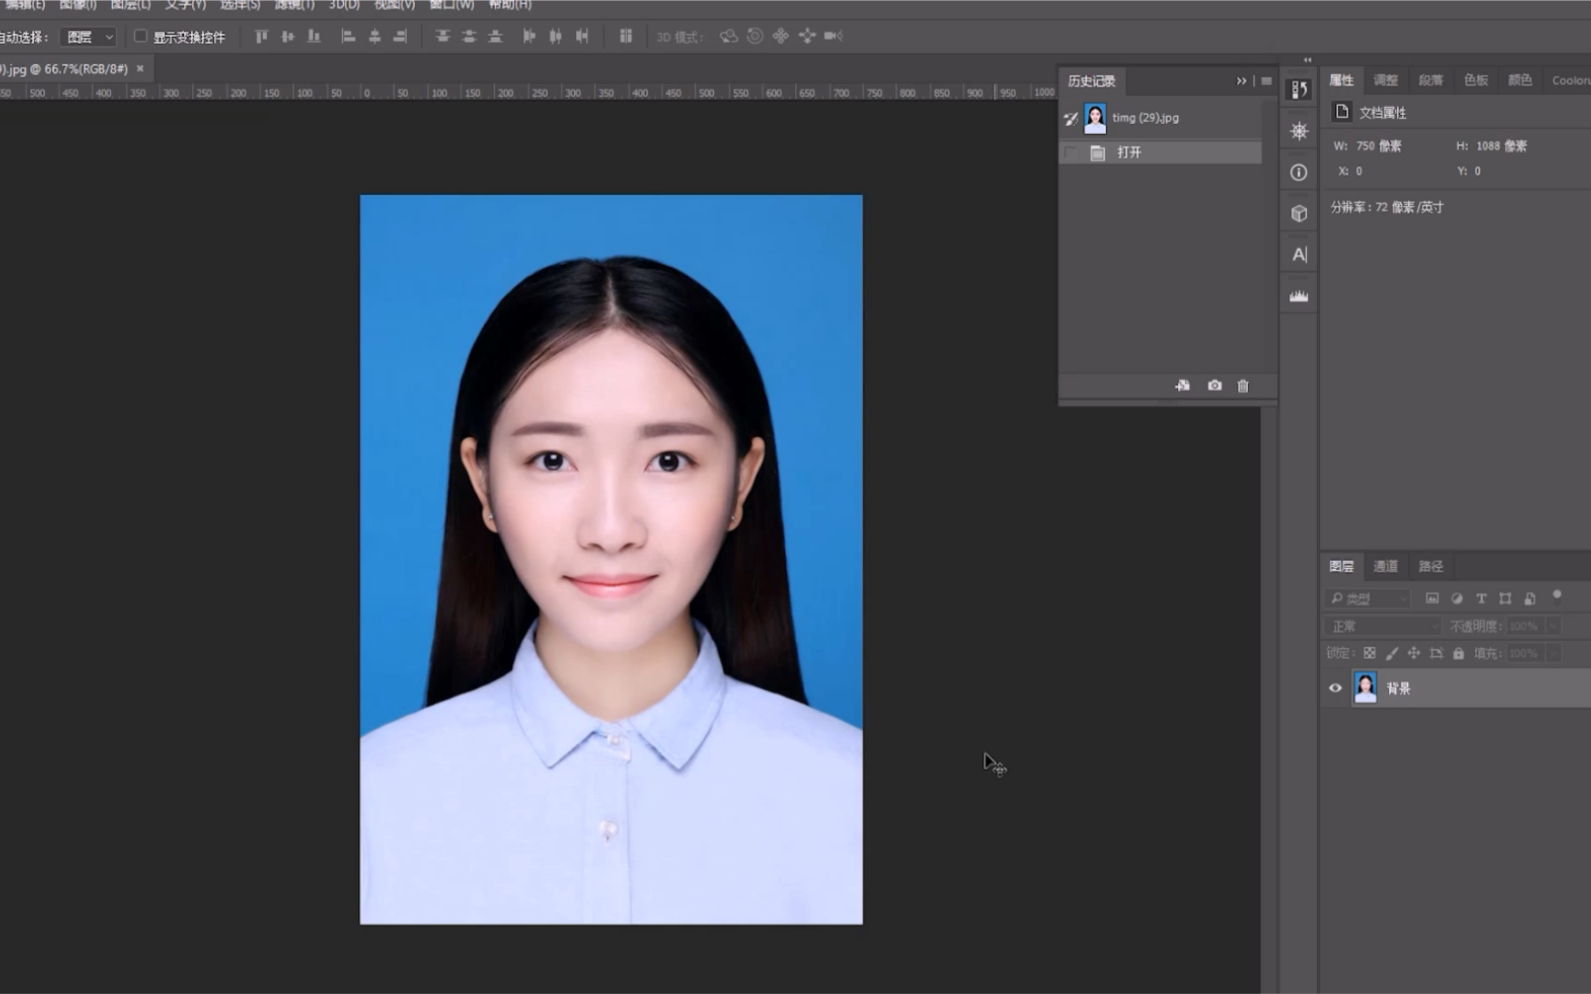Click the timg (29).jpg snapshot thumbnail
The width and height of the screenshot is (1591, 994).
tap(1095, 118)
